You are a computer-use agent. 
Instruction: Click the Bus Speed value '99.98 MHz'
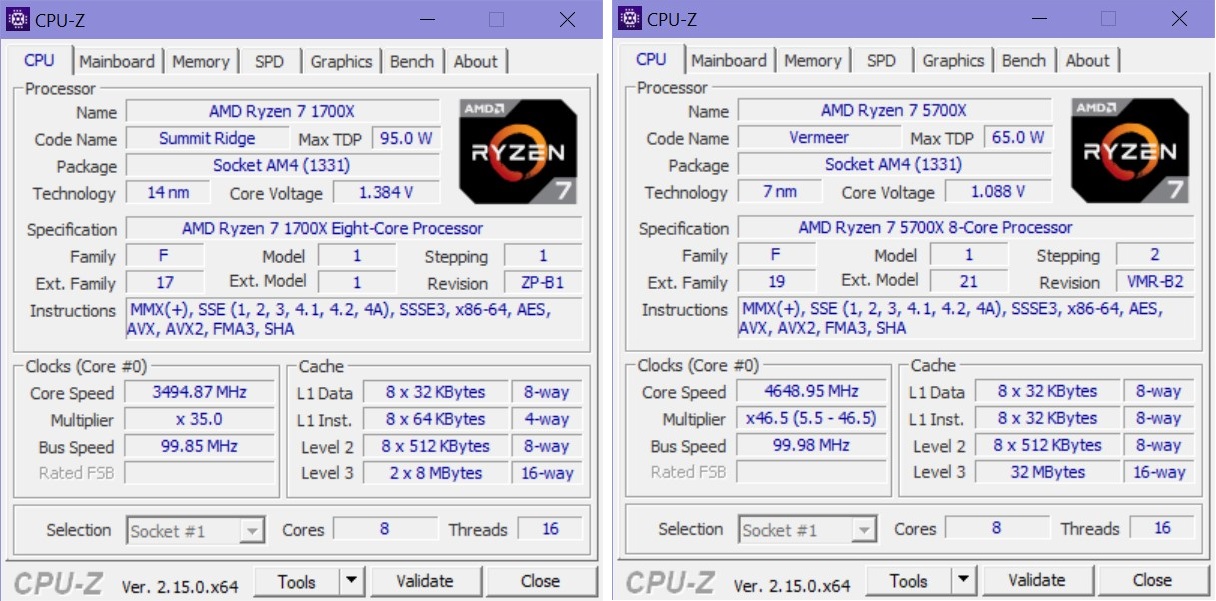point(811,445)
